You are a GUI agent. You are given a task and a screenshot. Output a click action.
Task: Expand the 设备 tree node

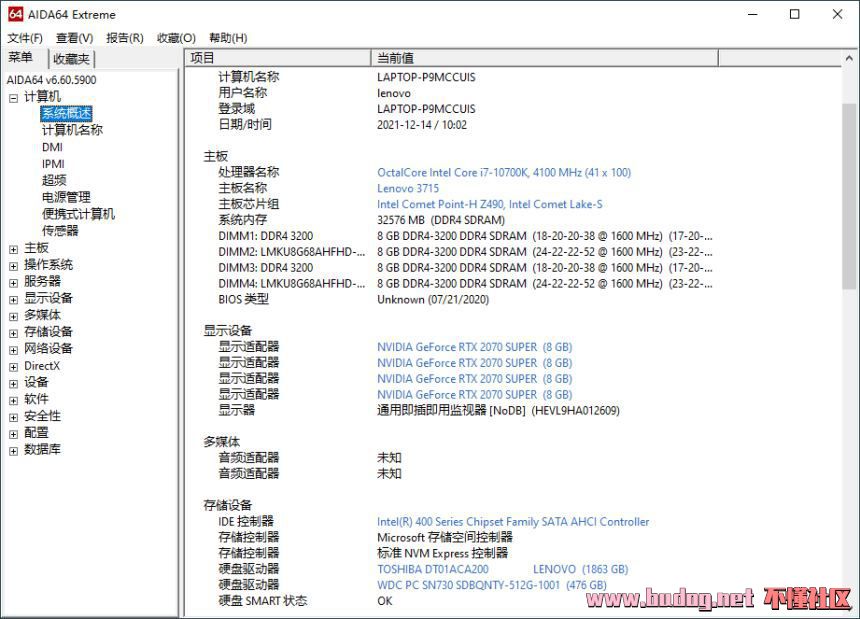point(13,384)
